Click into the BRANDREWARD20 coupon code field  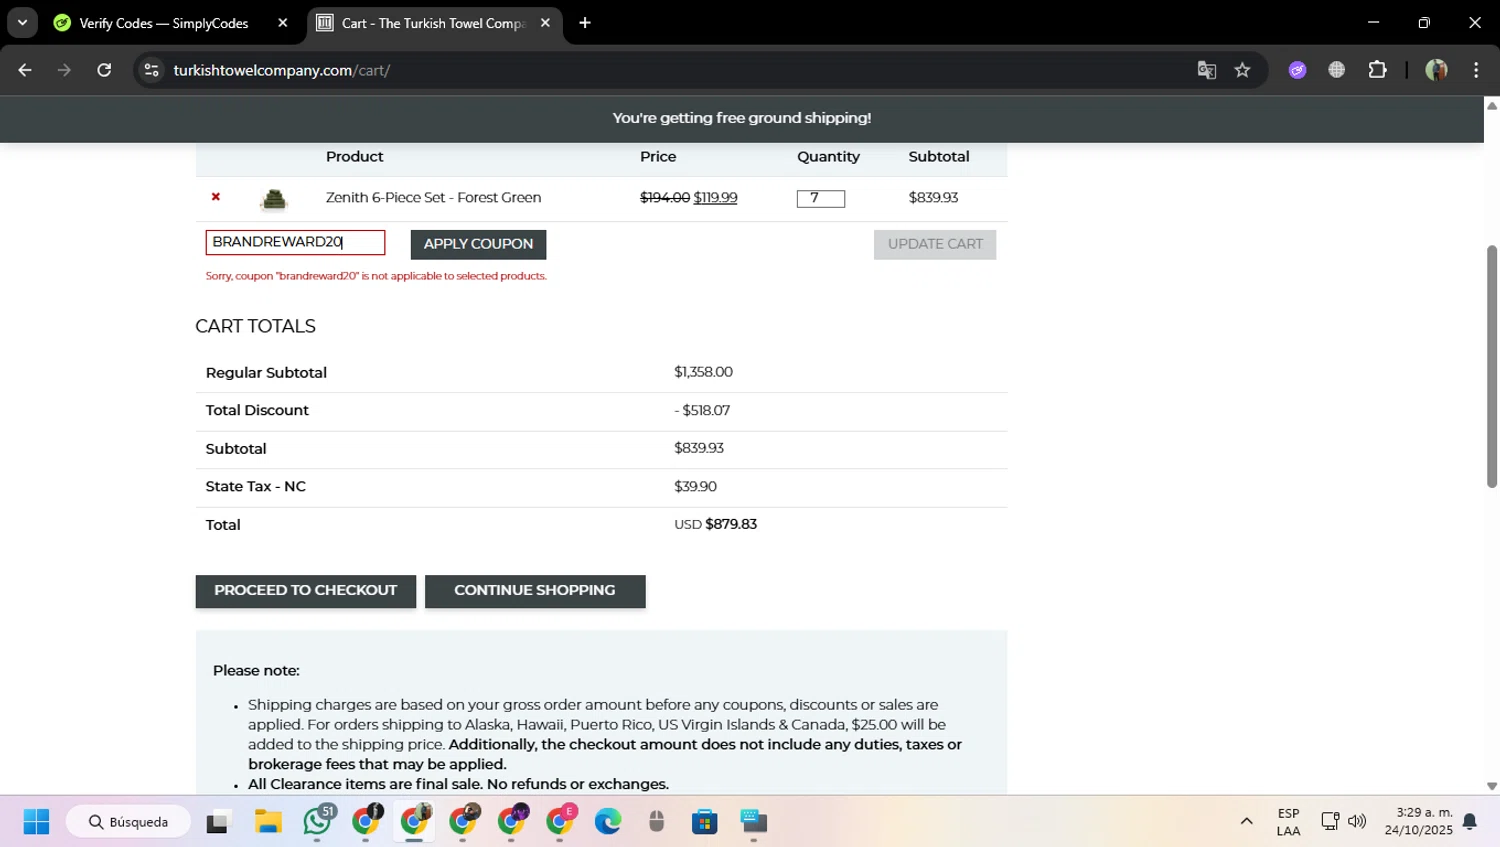(x=295, y=242)
